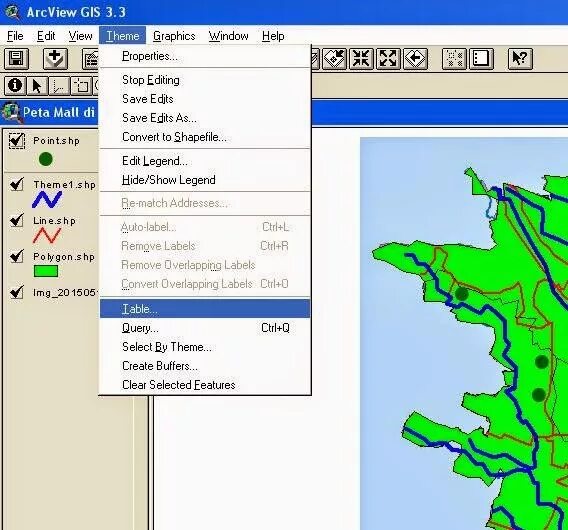Click the Zoom to Selected icon
Image resolution: width=568 pixels, height=530 pixels.
(334, 58)
